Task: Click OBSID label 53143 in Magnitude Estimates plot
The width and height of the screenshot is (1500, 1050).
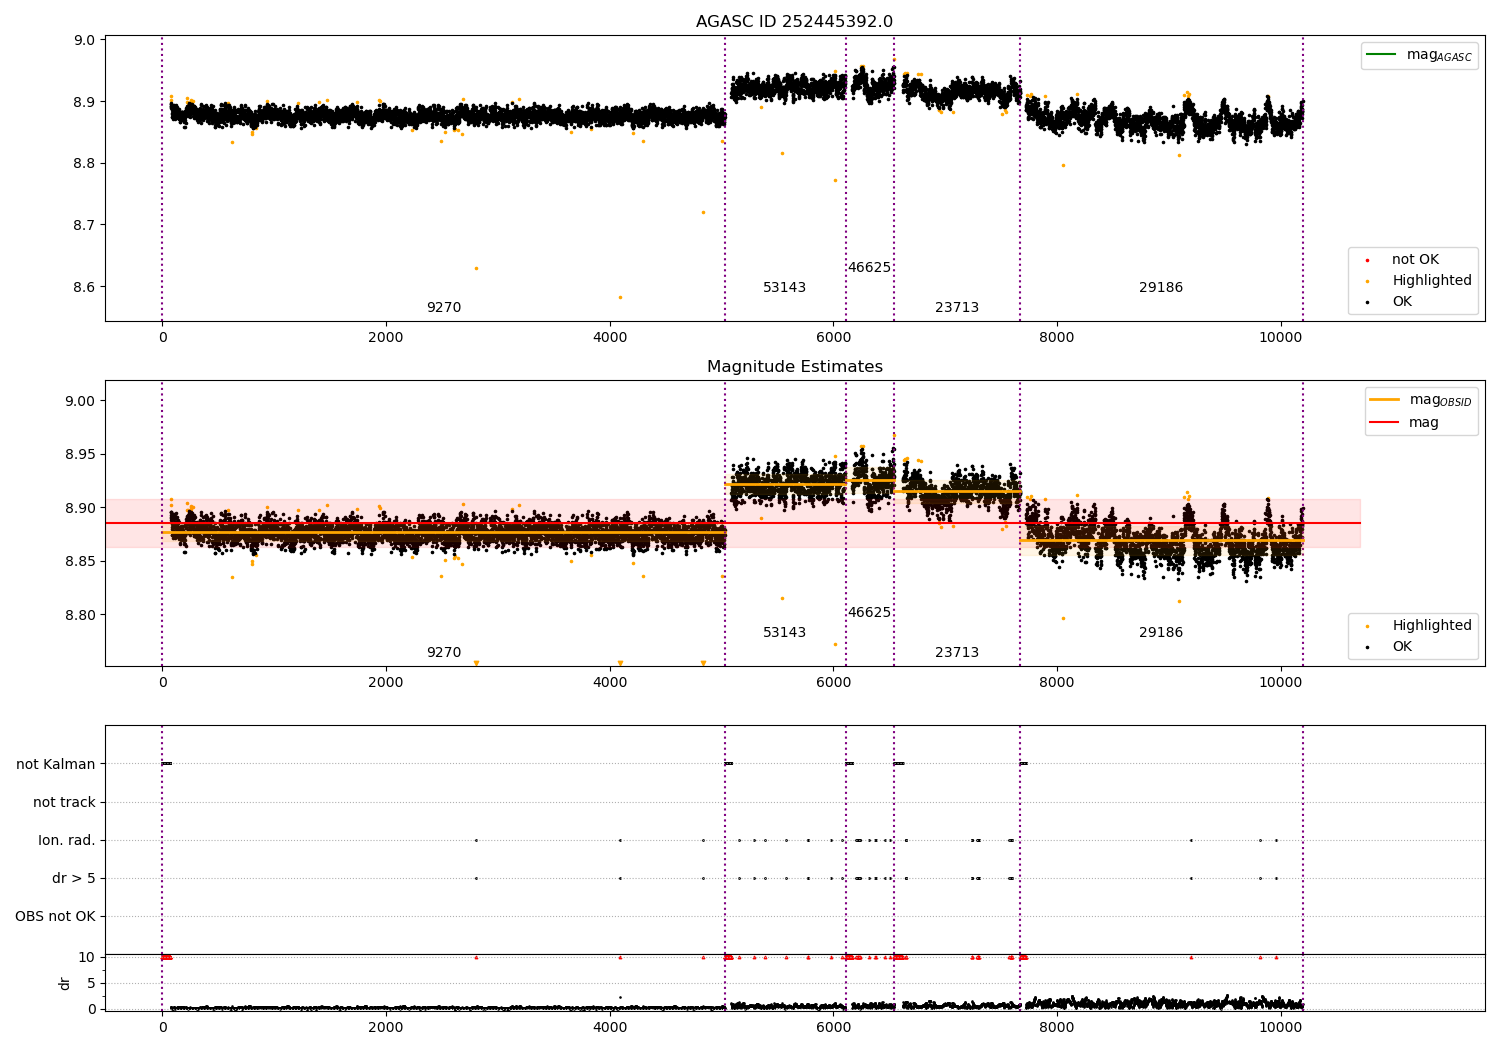Action: pyautogui.click(x=784, y=632)
